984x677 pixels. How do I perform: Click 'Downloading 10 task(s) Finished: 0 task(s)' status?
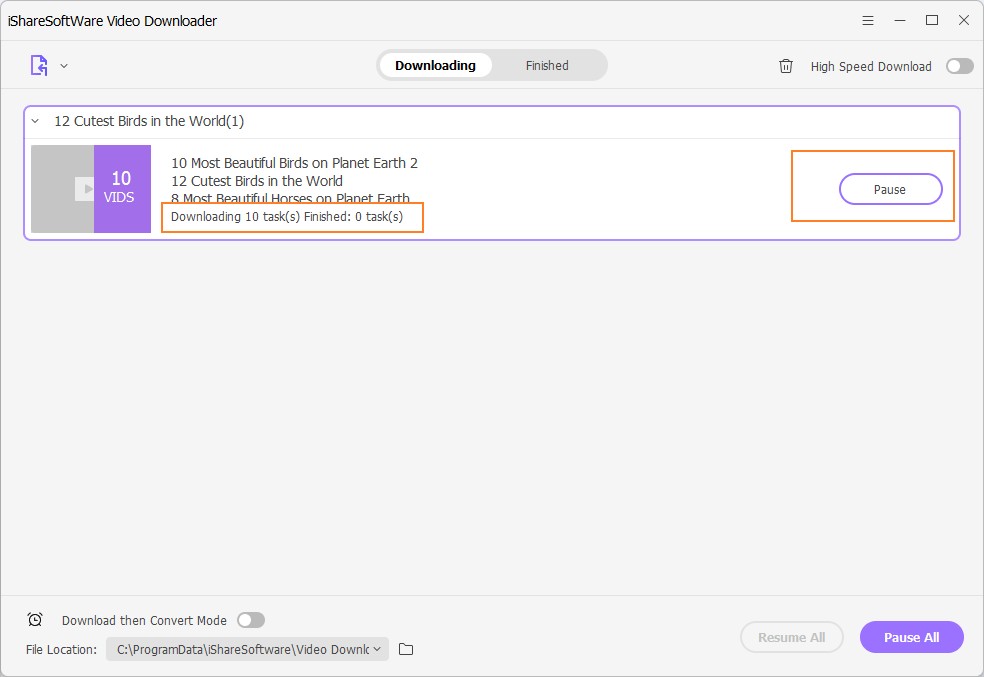(x=287, y=217)
